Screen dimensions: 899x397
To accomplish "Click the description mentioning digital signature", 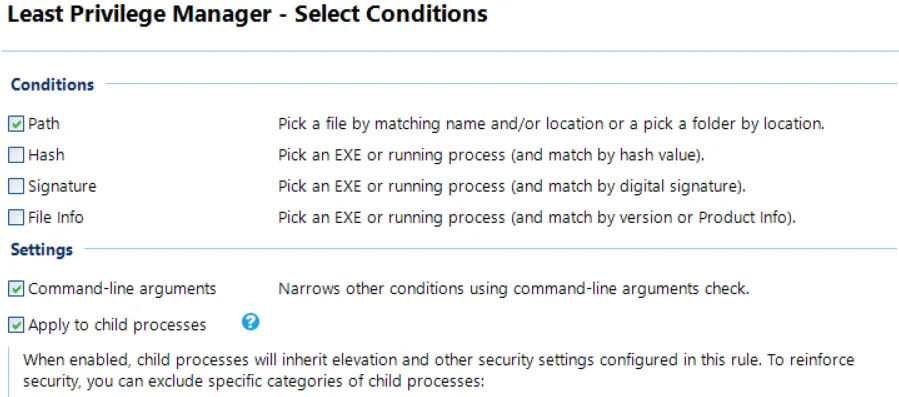I will point(512,186).
